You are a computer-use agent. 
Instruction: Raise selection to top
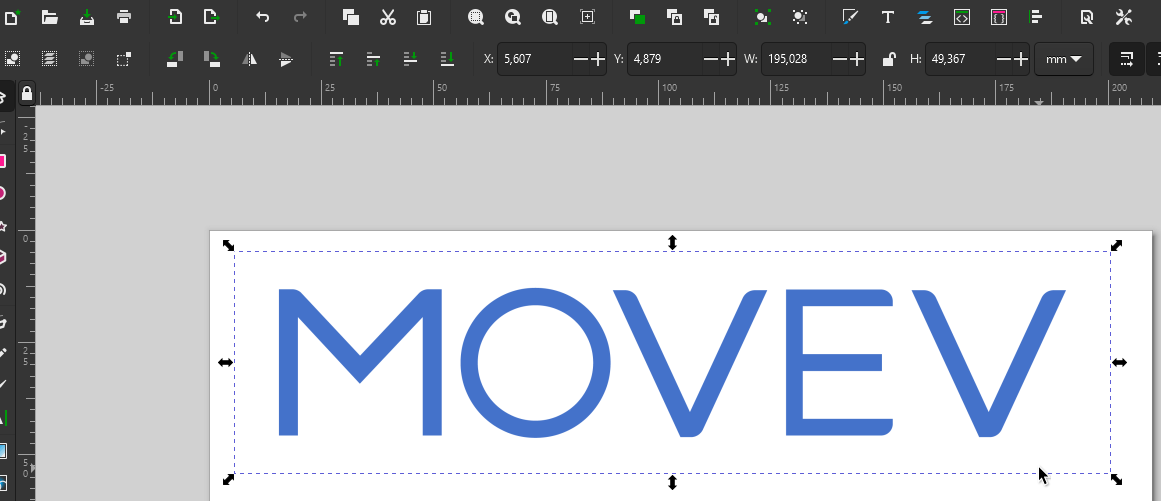pos(337,59)
